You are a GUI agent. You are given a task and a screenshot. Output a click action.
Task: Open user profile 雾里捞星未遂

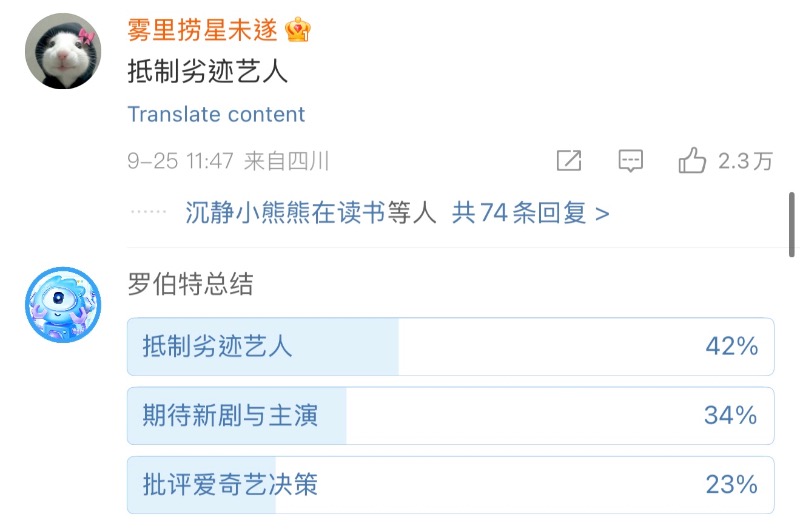coord(202,30)
